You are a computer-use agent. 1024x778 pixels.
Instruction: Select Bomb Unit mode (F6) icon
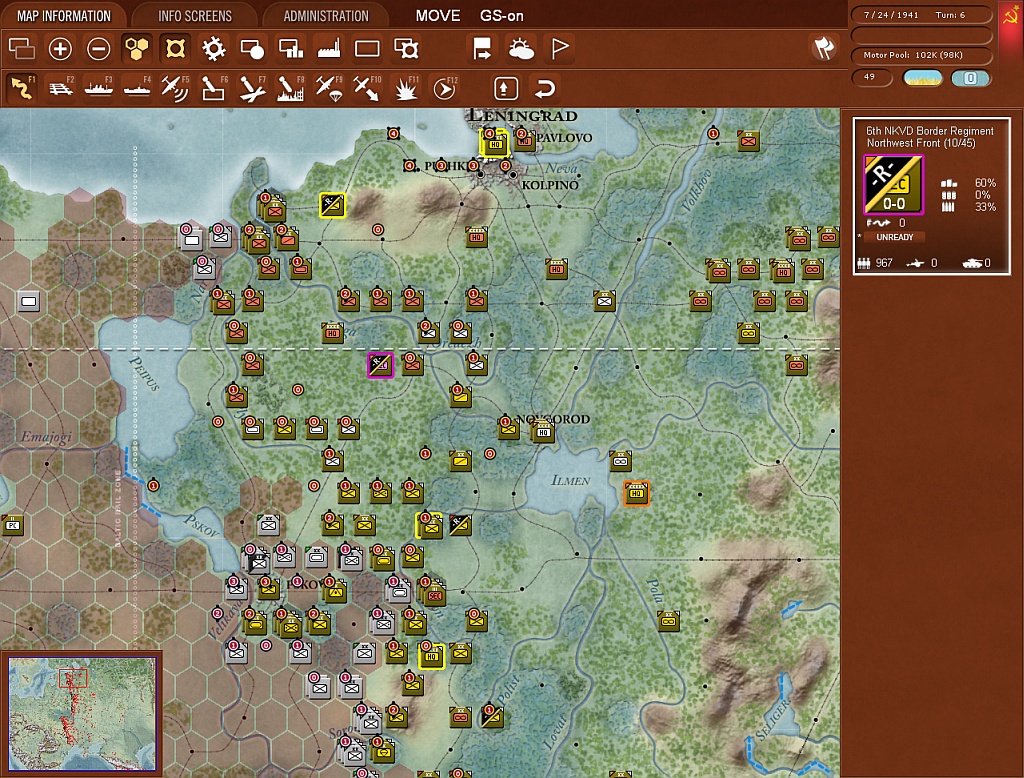213,88
